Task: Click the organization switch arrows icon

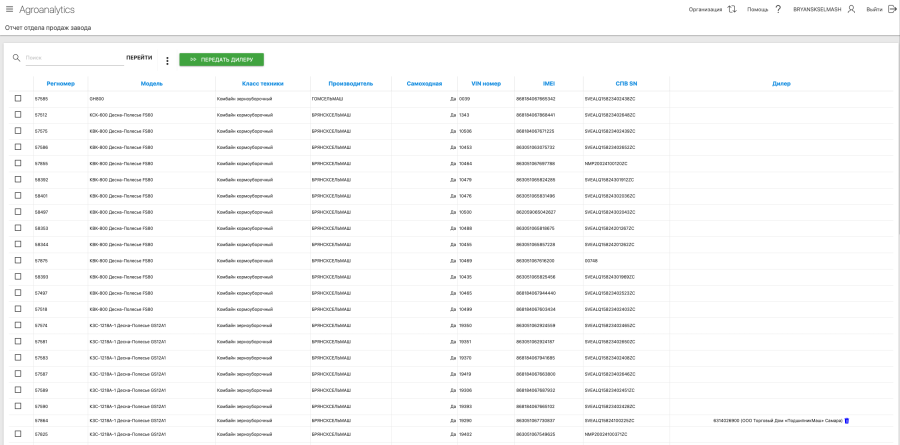Action: 732,9
